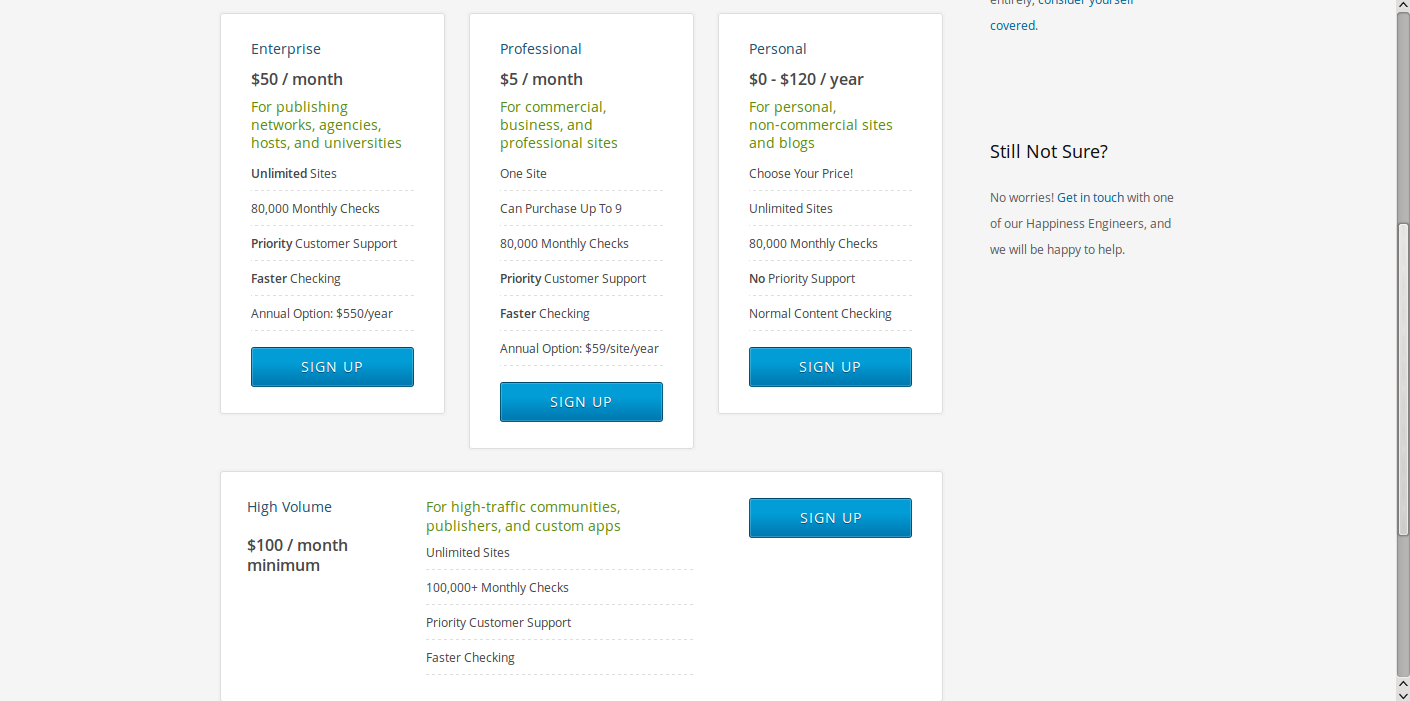The image size is (1410, 701).
Task: Click the 'Can Purchase Up To 9' feature
Action: pyautogui.click(x=560, y=209)
